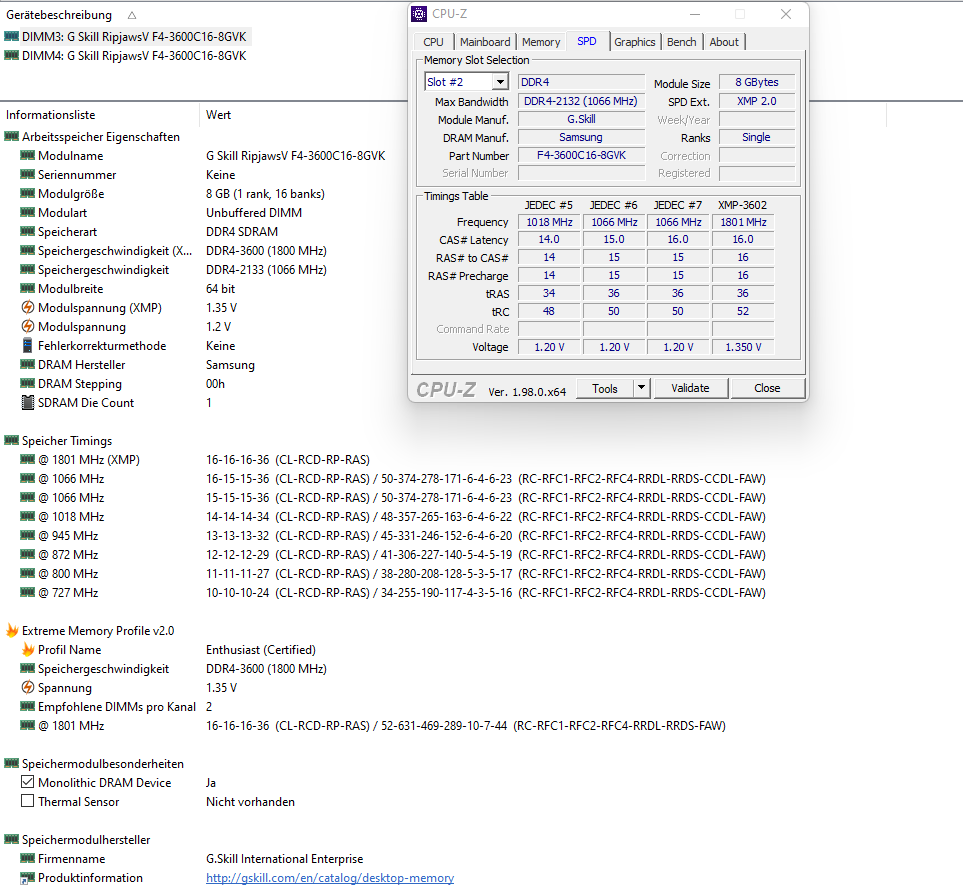Click the Arbeitsspeicher Eigenschaften section icon
Viewport: 963px width, 890px height.
point(11,136)
